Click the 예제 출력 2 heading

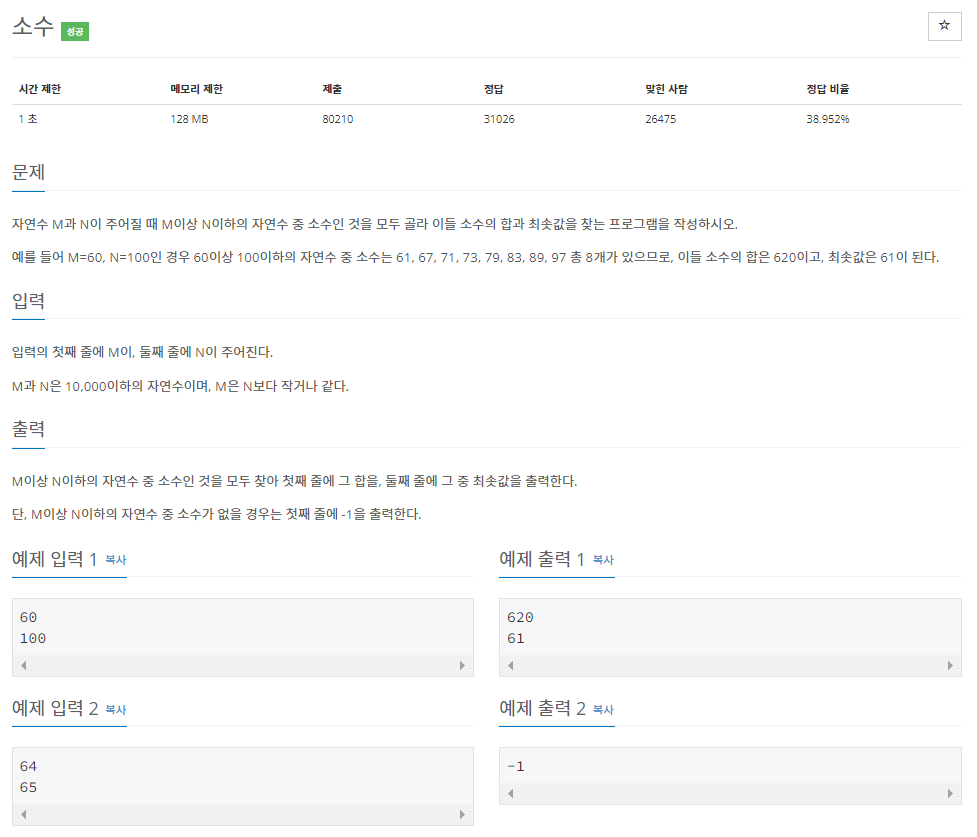(x=542, y=708)
